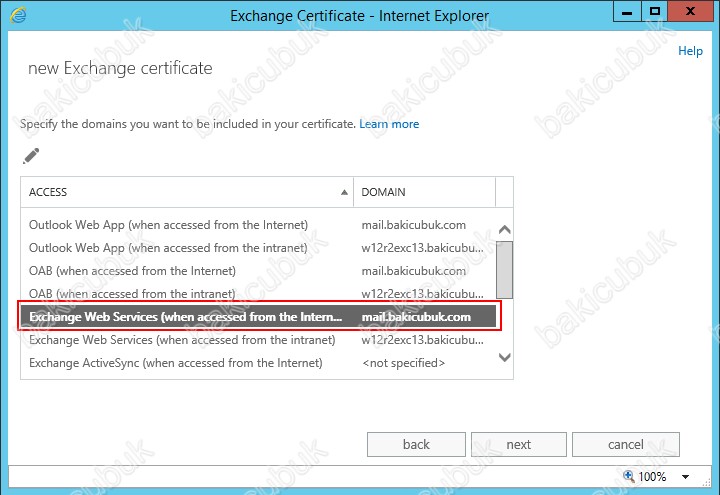Click the next button
This screenshot has width=720, height=495.
pyautogui.click(x=519, y=444)
